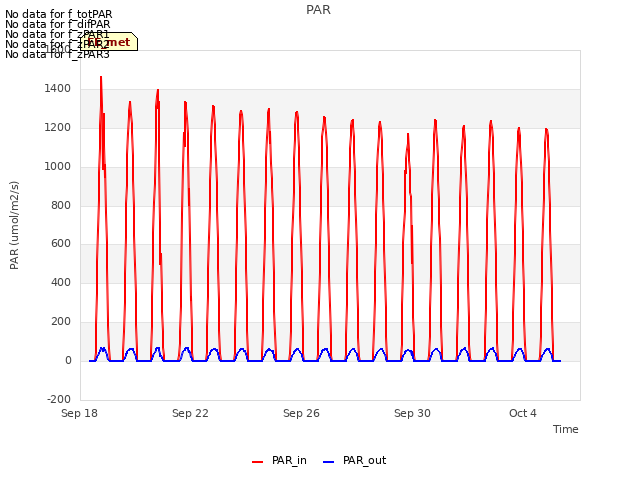Viewport: 640px width, 480px height.
Task: Toggle the PAR_out legend entry
Action: point(354,460)
